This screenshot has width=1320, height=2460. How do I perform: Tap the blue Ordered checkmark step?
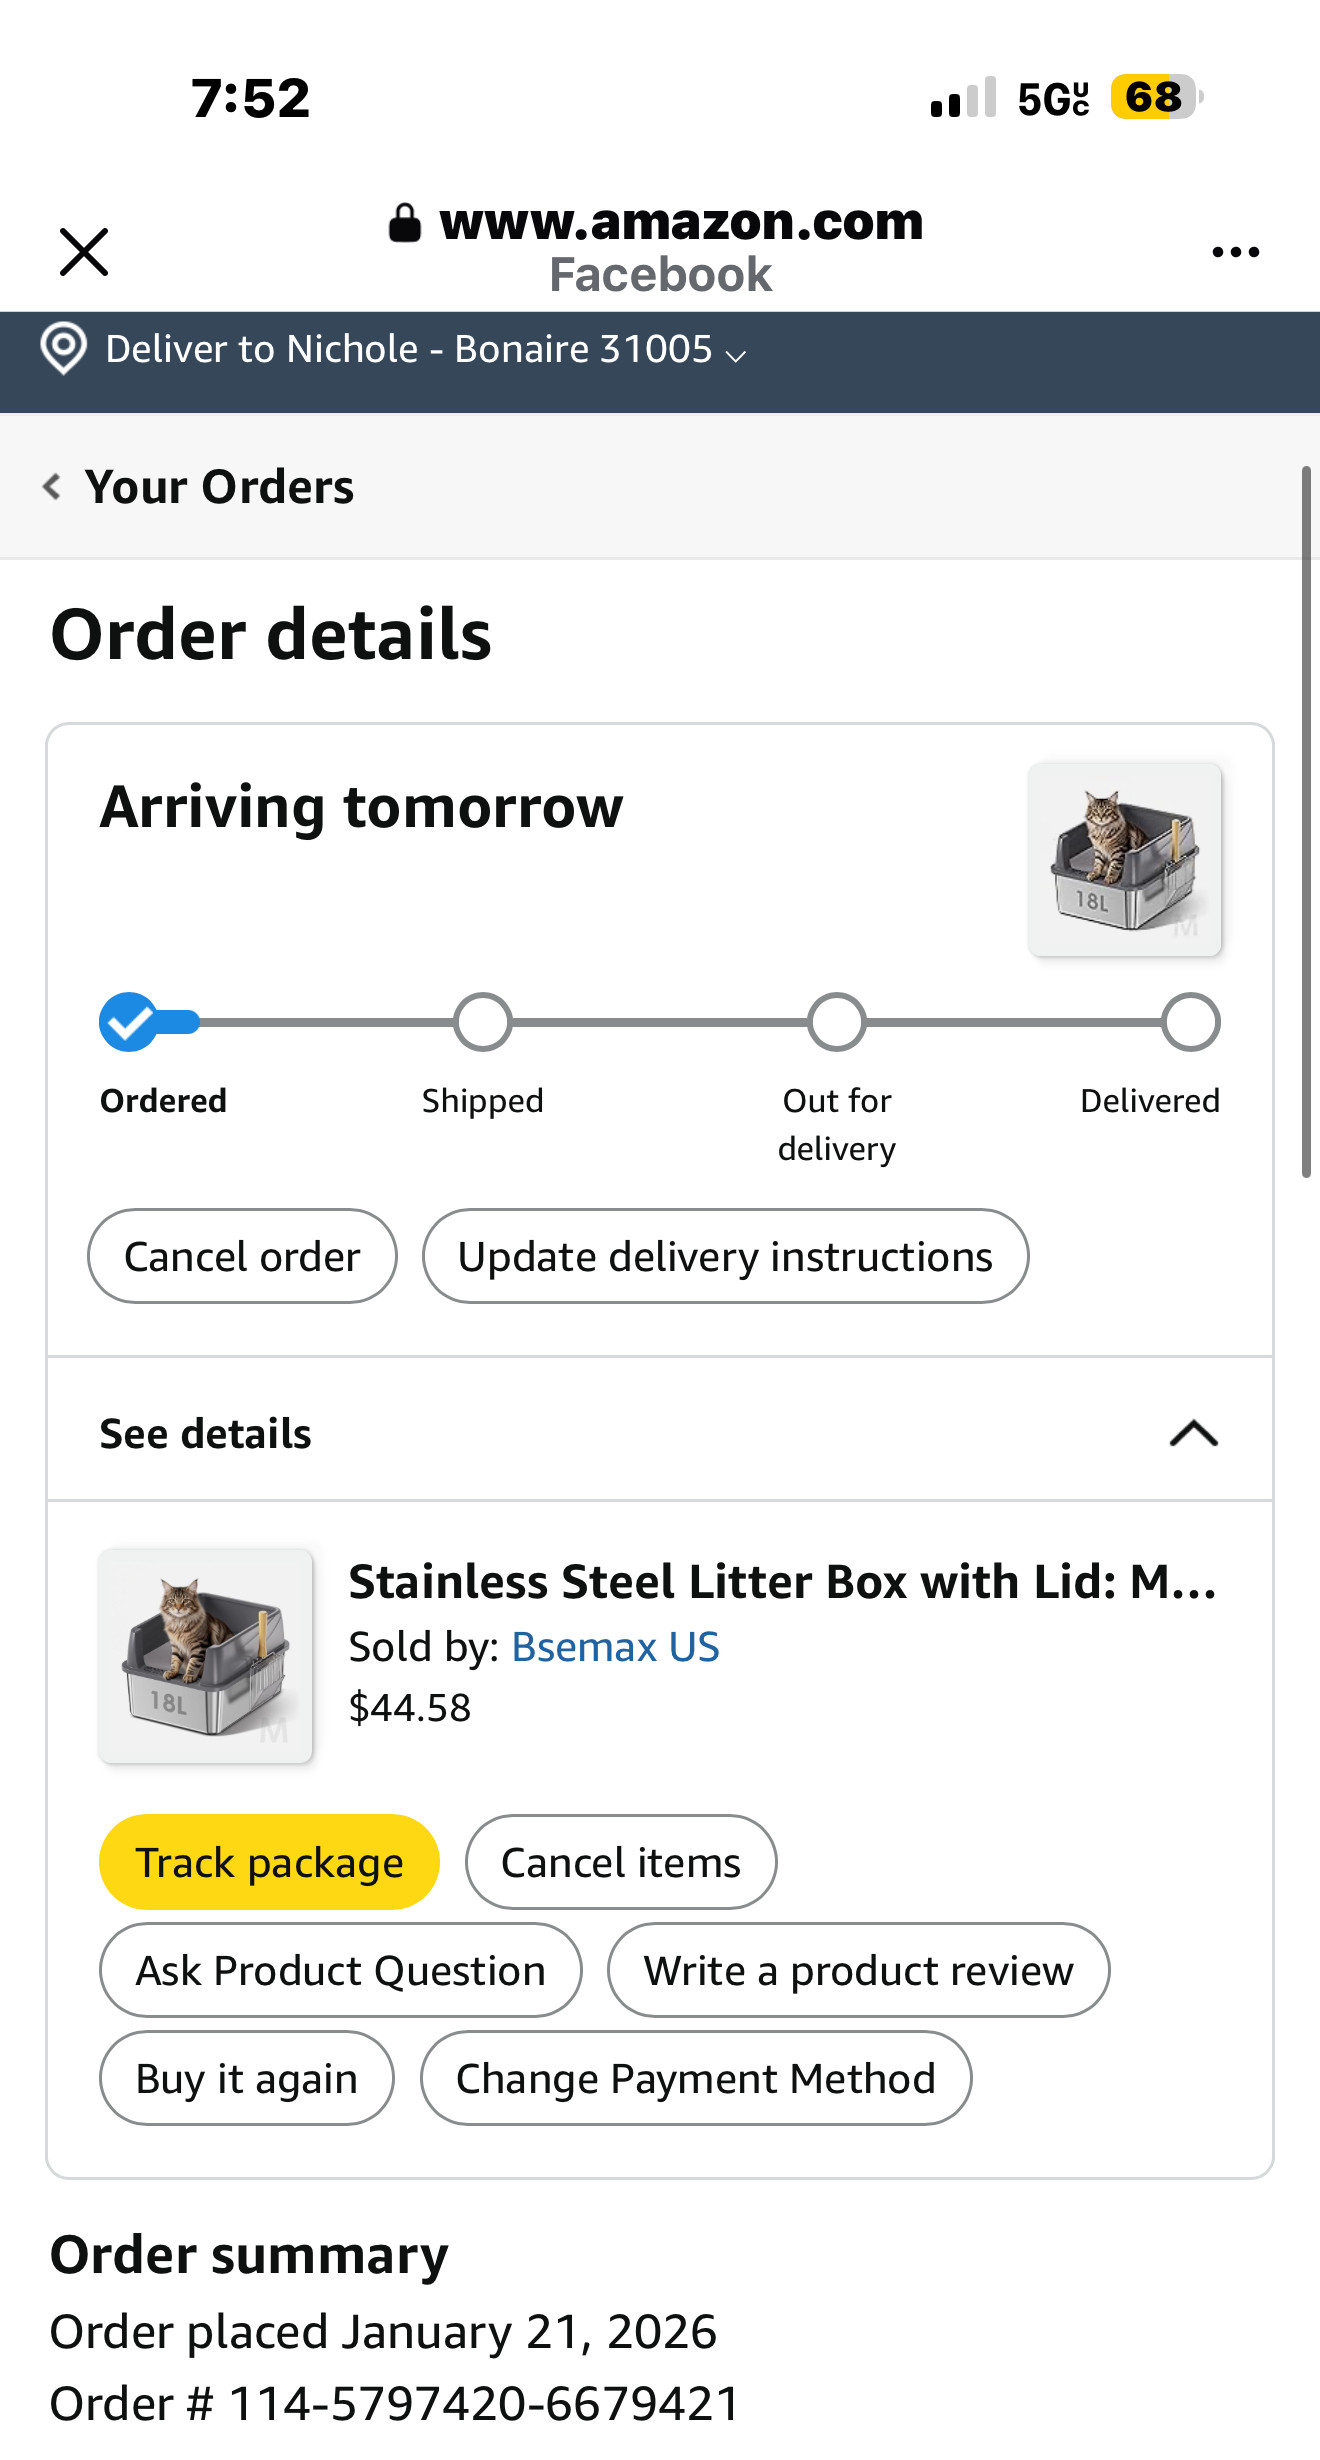pyautogui.click(x=129, y=1022)
